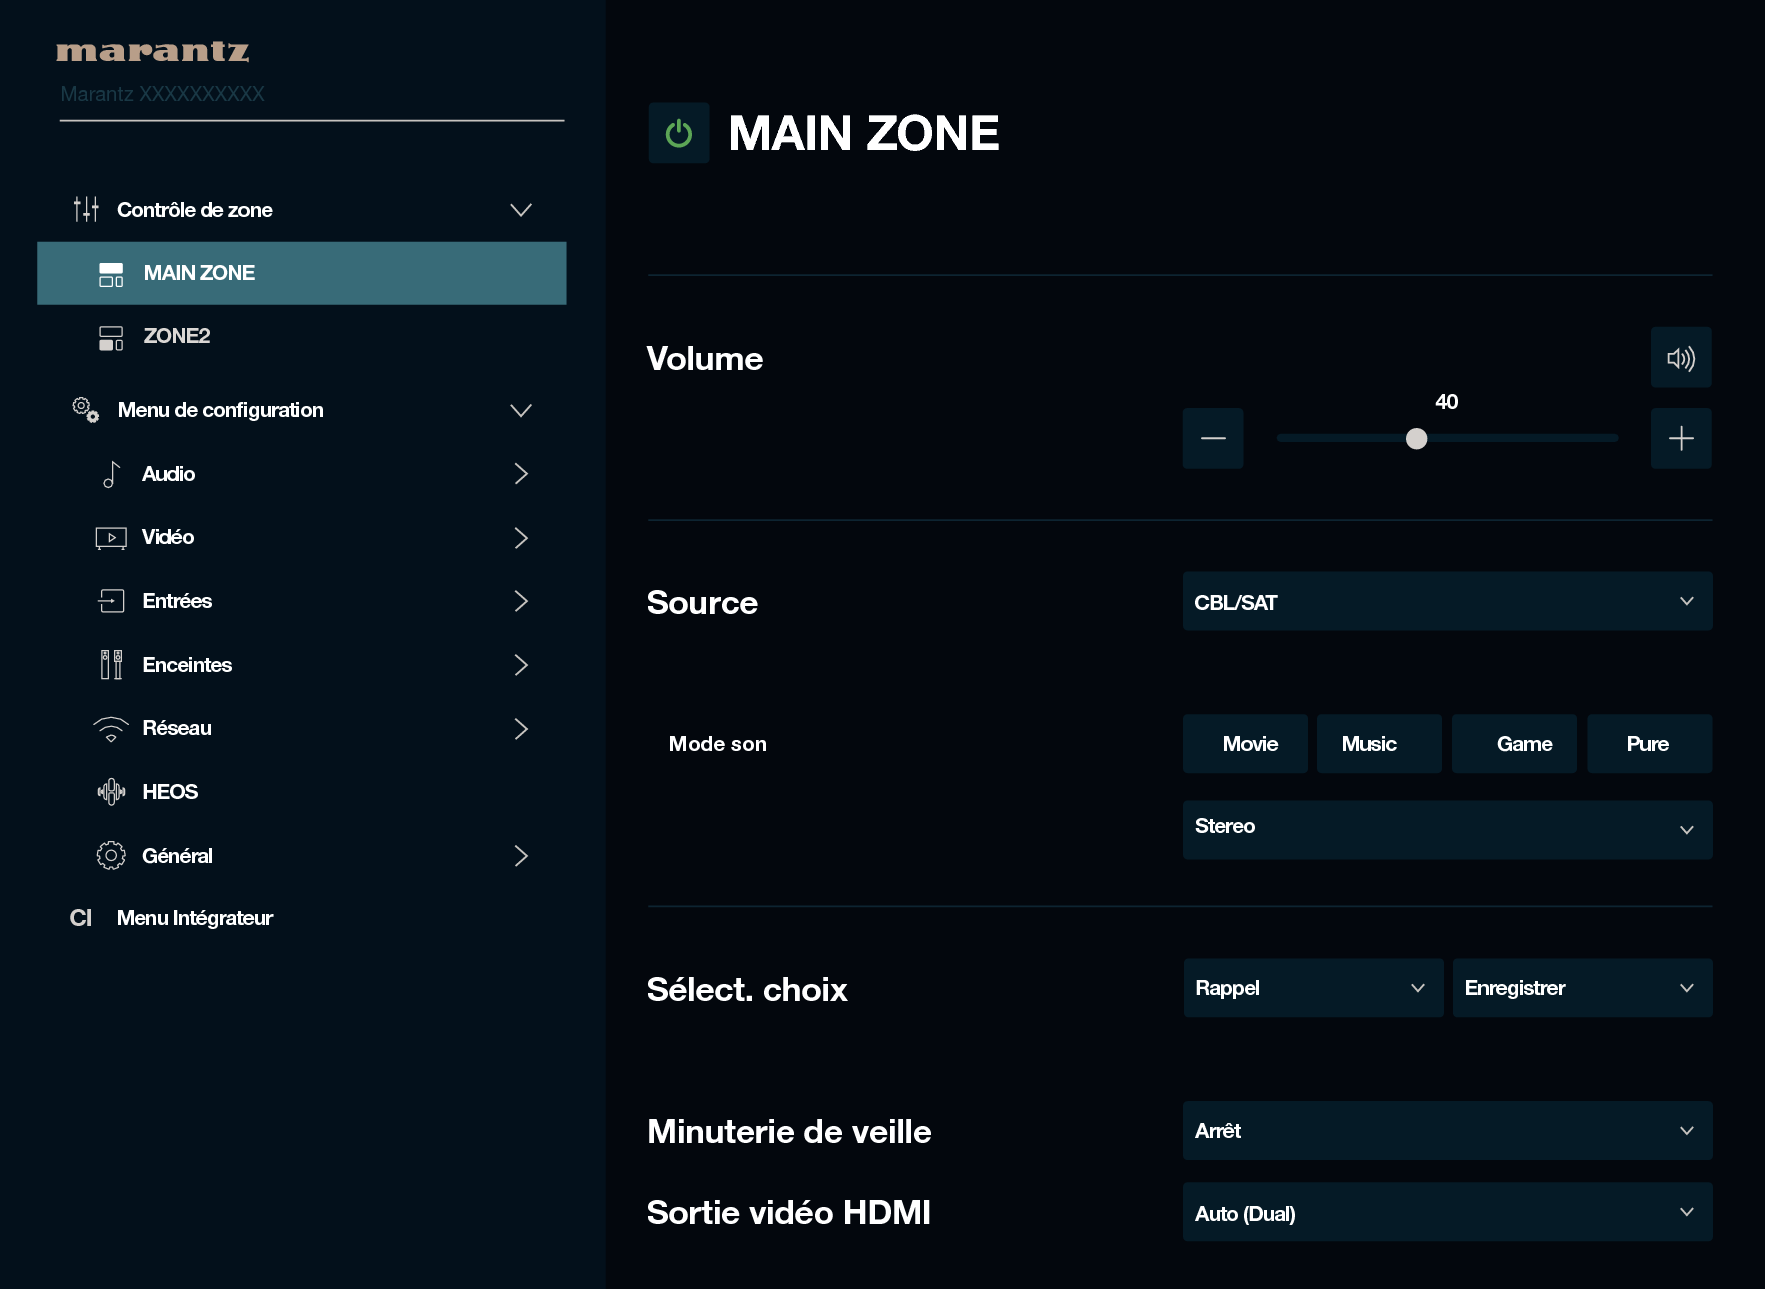Image resolution: width=1765 pixels, height=1289 pixels.
Task: Click the music note Audio icon
Action: pos(111,474)
